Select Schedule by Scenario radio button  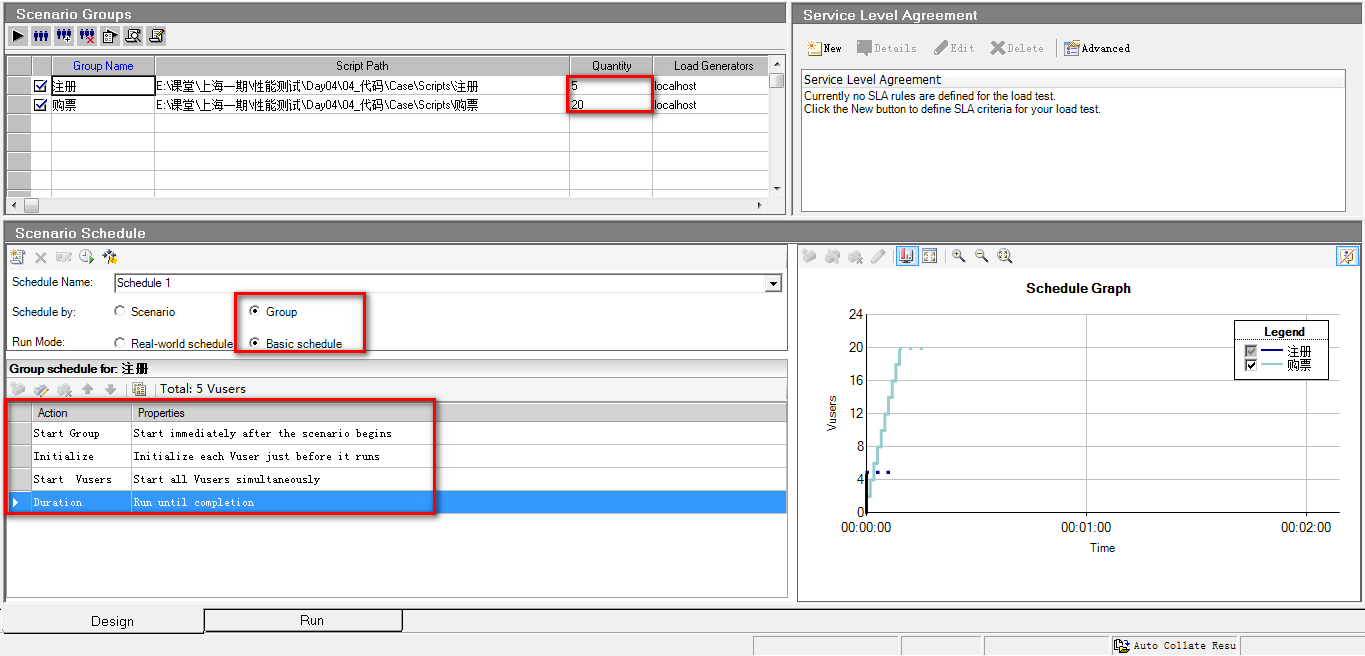click(x=120, y=312)
